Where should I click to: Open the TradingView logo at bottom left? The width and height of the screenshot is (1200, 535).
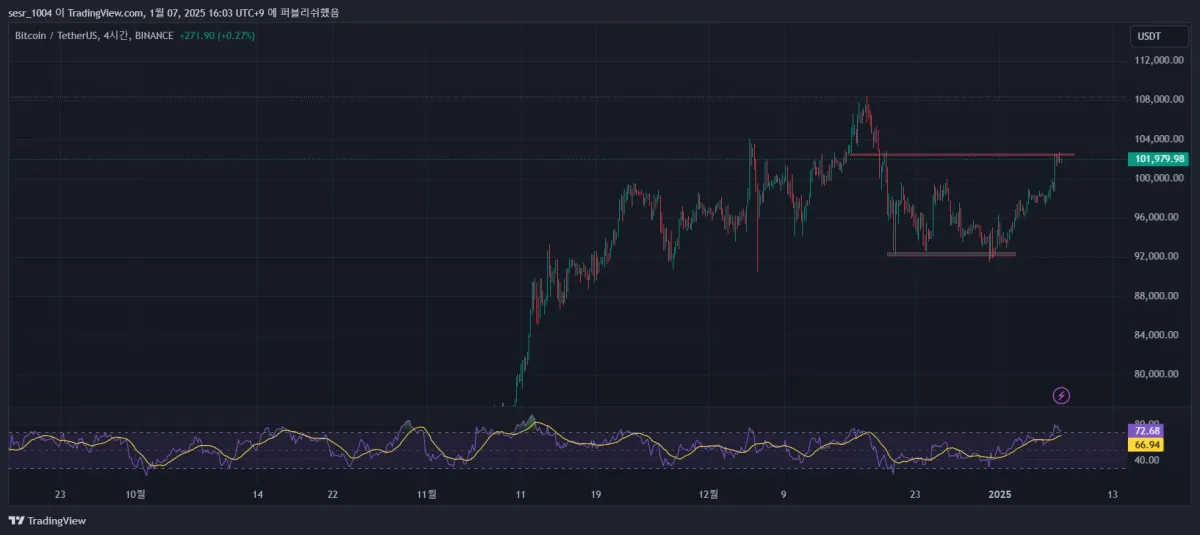pos(47,520)
